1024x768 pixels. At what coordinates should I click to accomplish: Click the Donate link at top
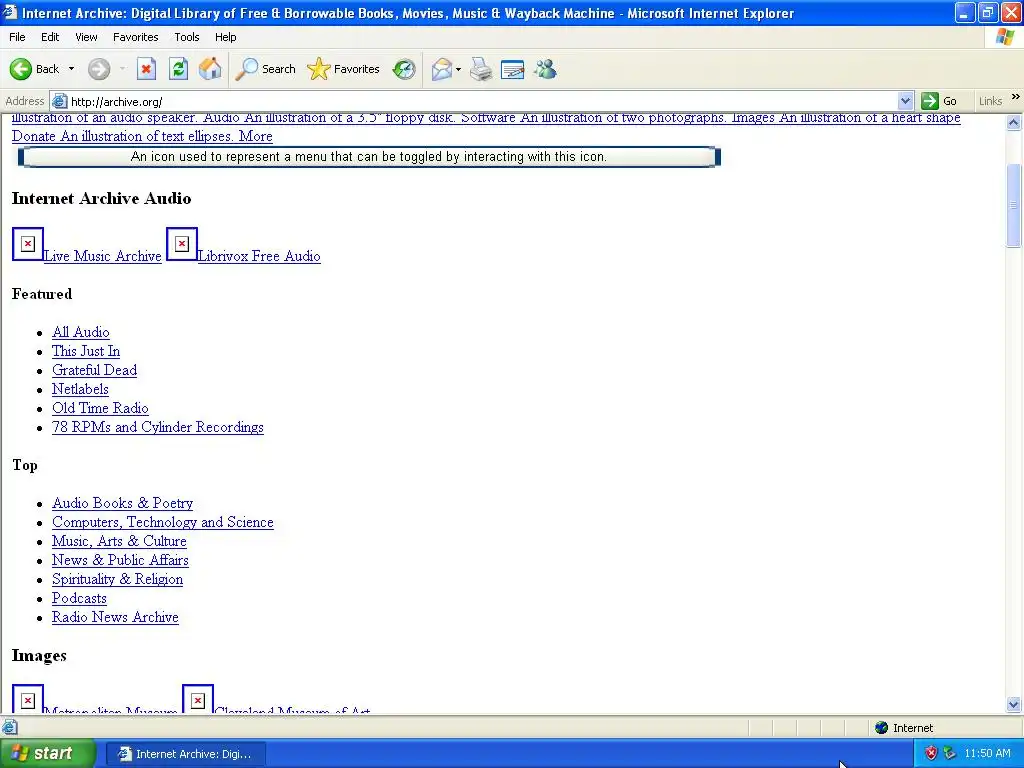pyautogui.click(x=34, y=136)
